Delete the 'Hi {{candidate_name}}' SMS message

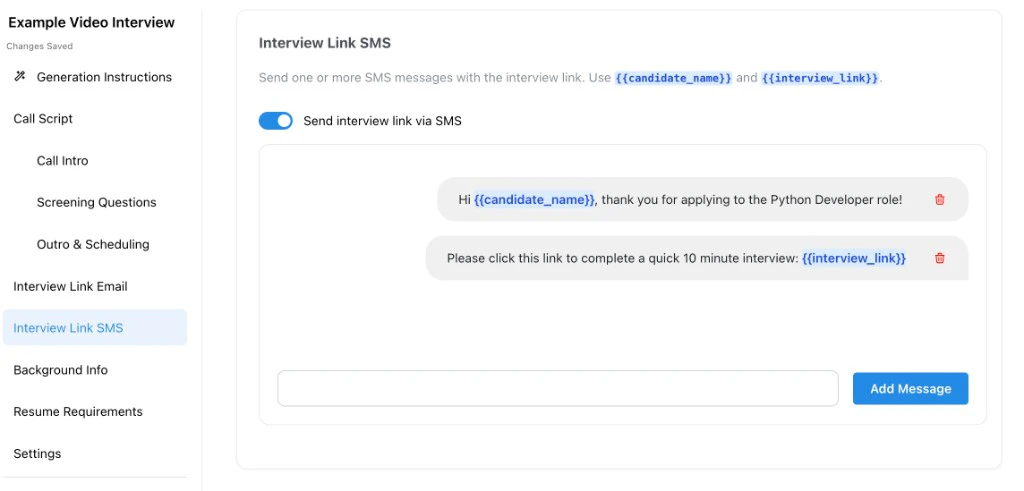pyautogui.click(x=940, y=200)
